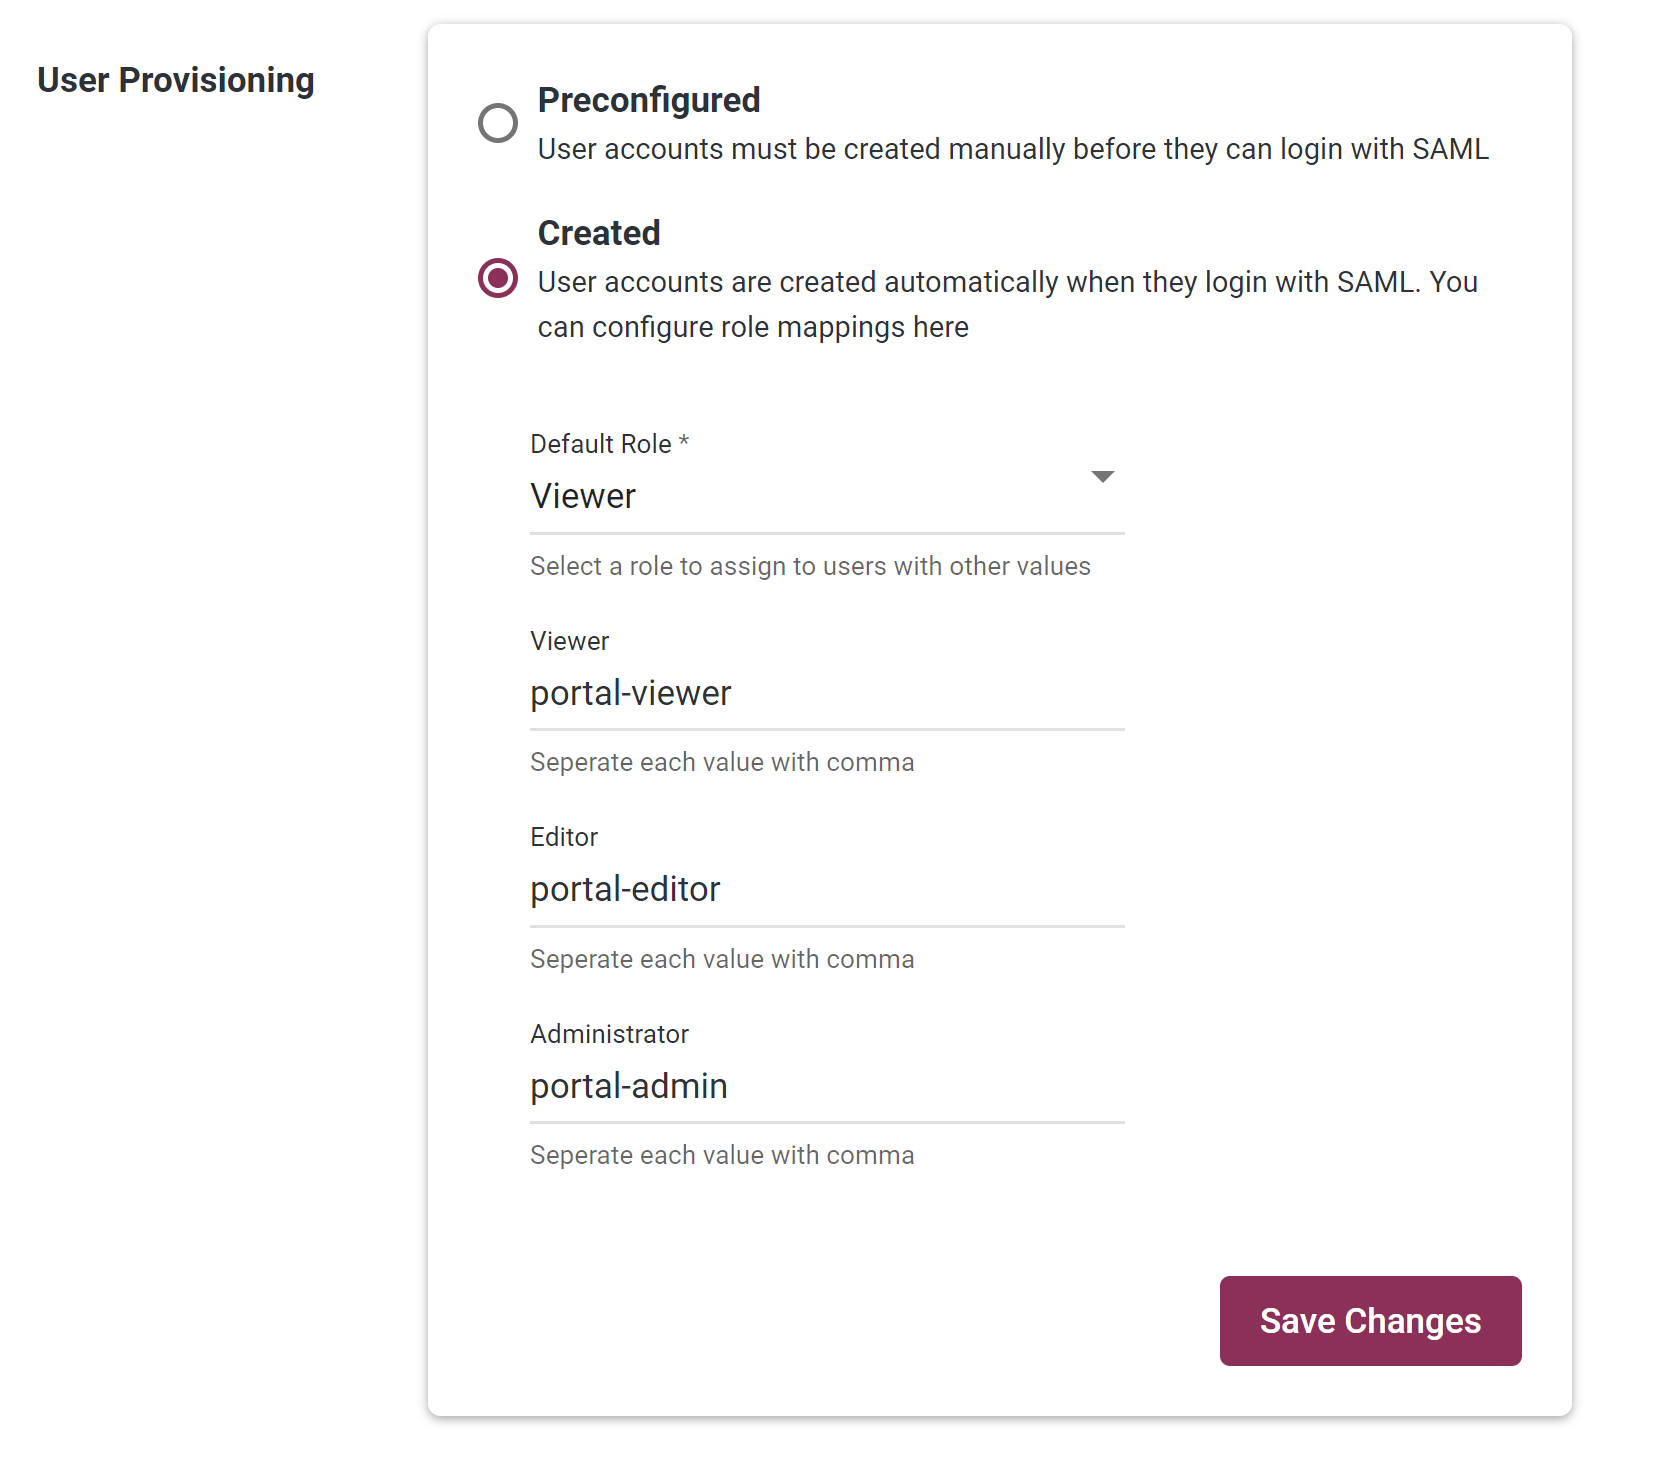This screenshot has width=1667, height=1481.
Task: Click the Created option title
Action: point(599,233)
